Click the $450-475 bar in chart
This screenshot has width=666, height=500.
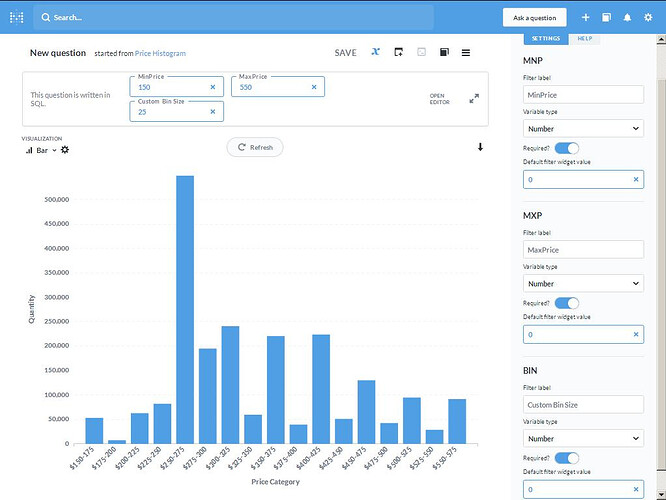coord(366,412)
